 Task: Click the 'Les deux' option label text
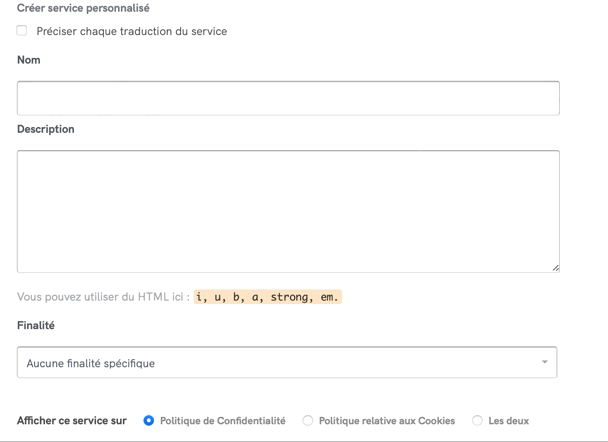508,420
